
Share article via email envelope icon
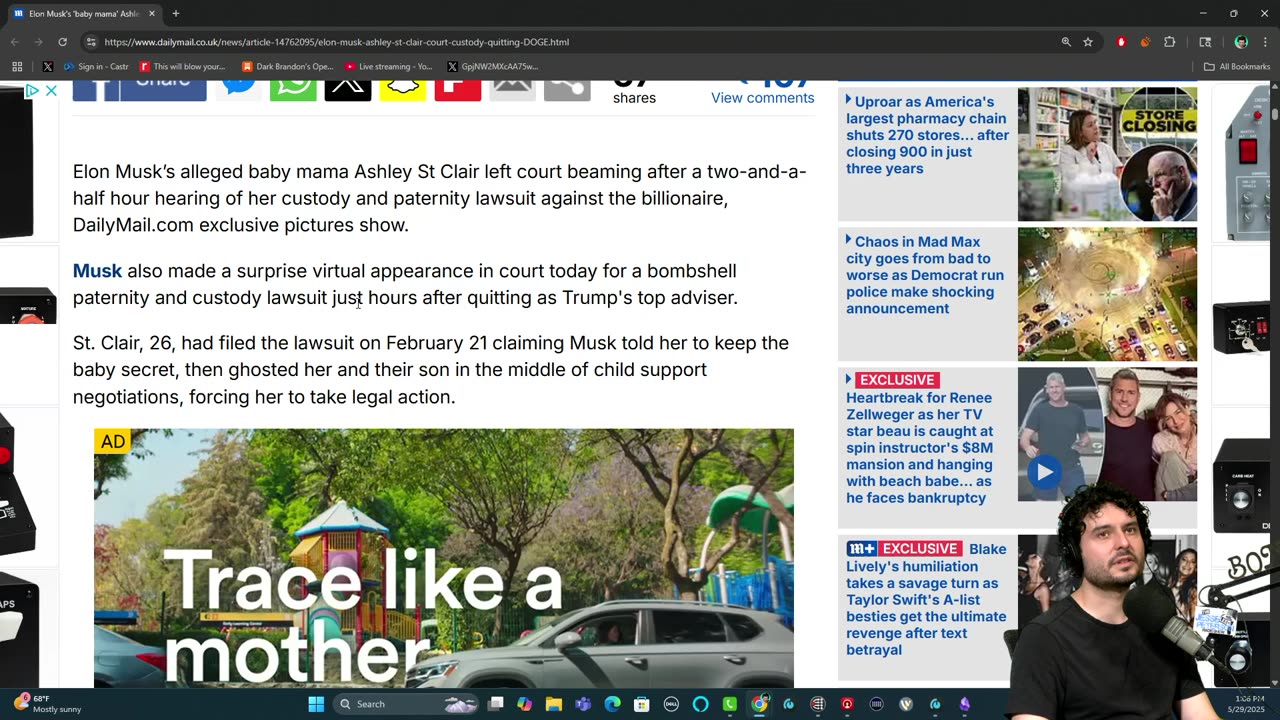click(x=512, y=89)
